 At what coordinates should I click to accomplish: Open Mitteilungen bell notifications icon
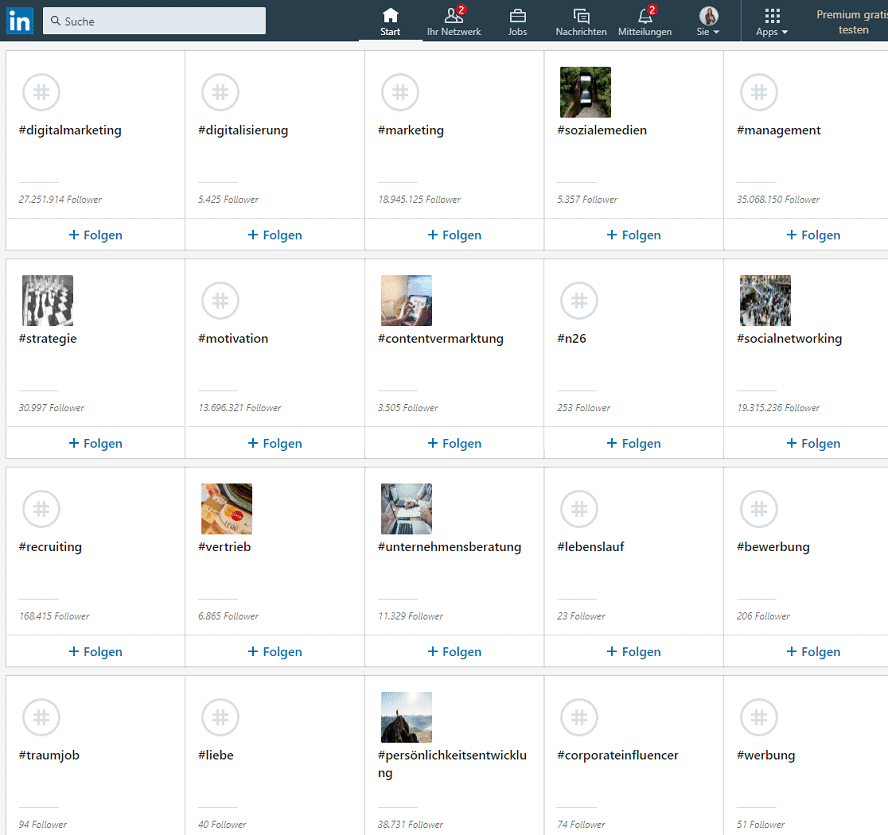645,15
